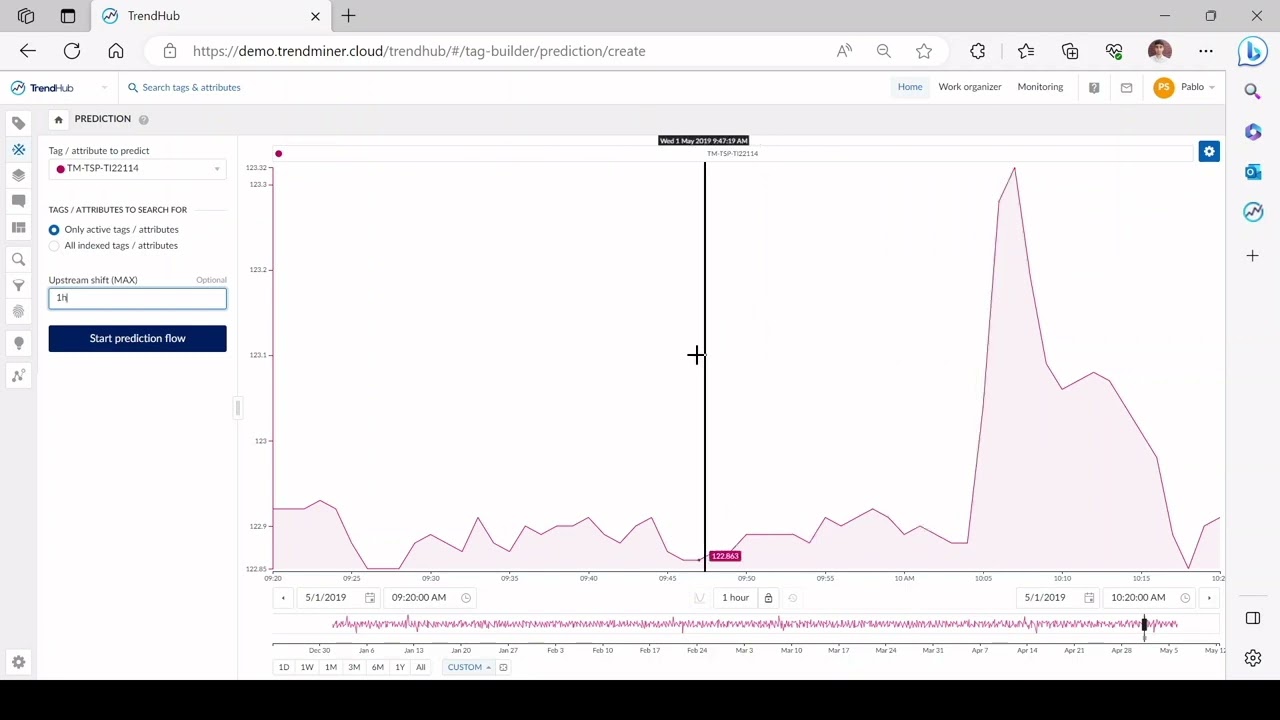Click the Upstream shift (MAX) input field
This screenshot has width=1280, height=720.
coord(137,298)
